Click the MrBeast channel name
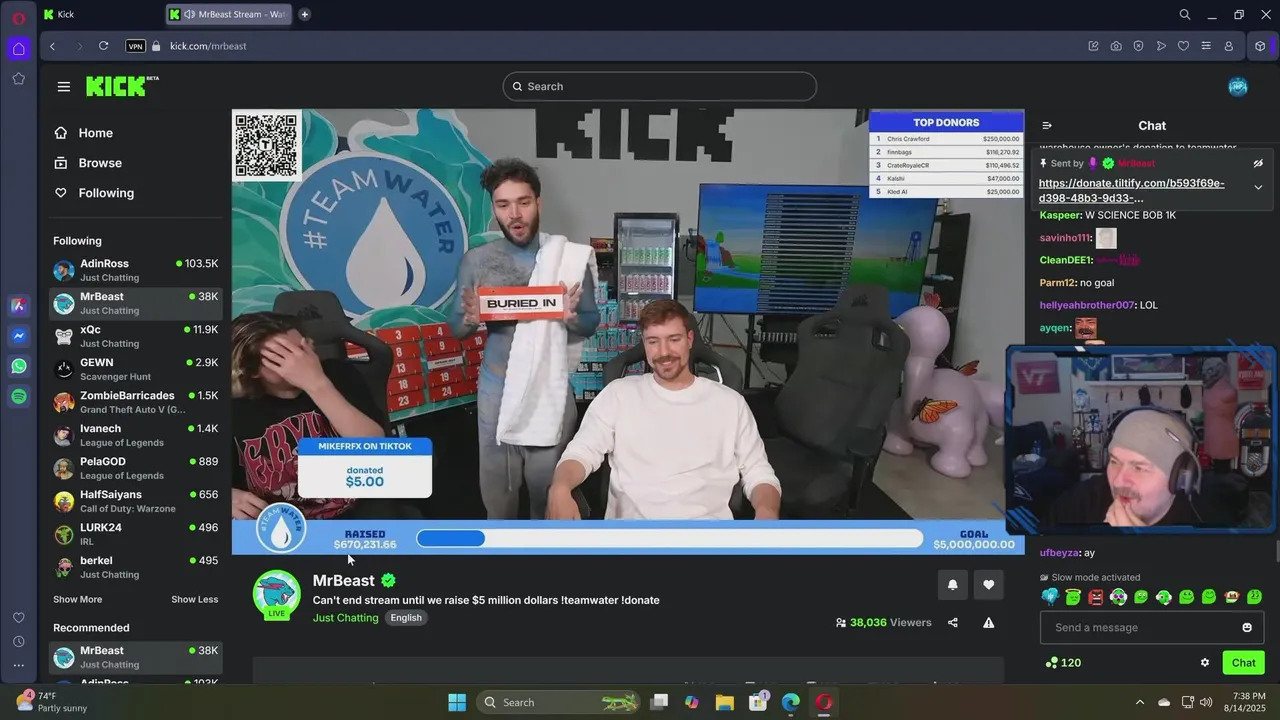1280x720 pixels. coord(344,580)
